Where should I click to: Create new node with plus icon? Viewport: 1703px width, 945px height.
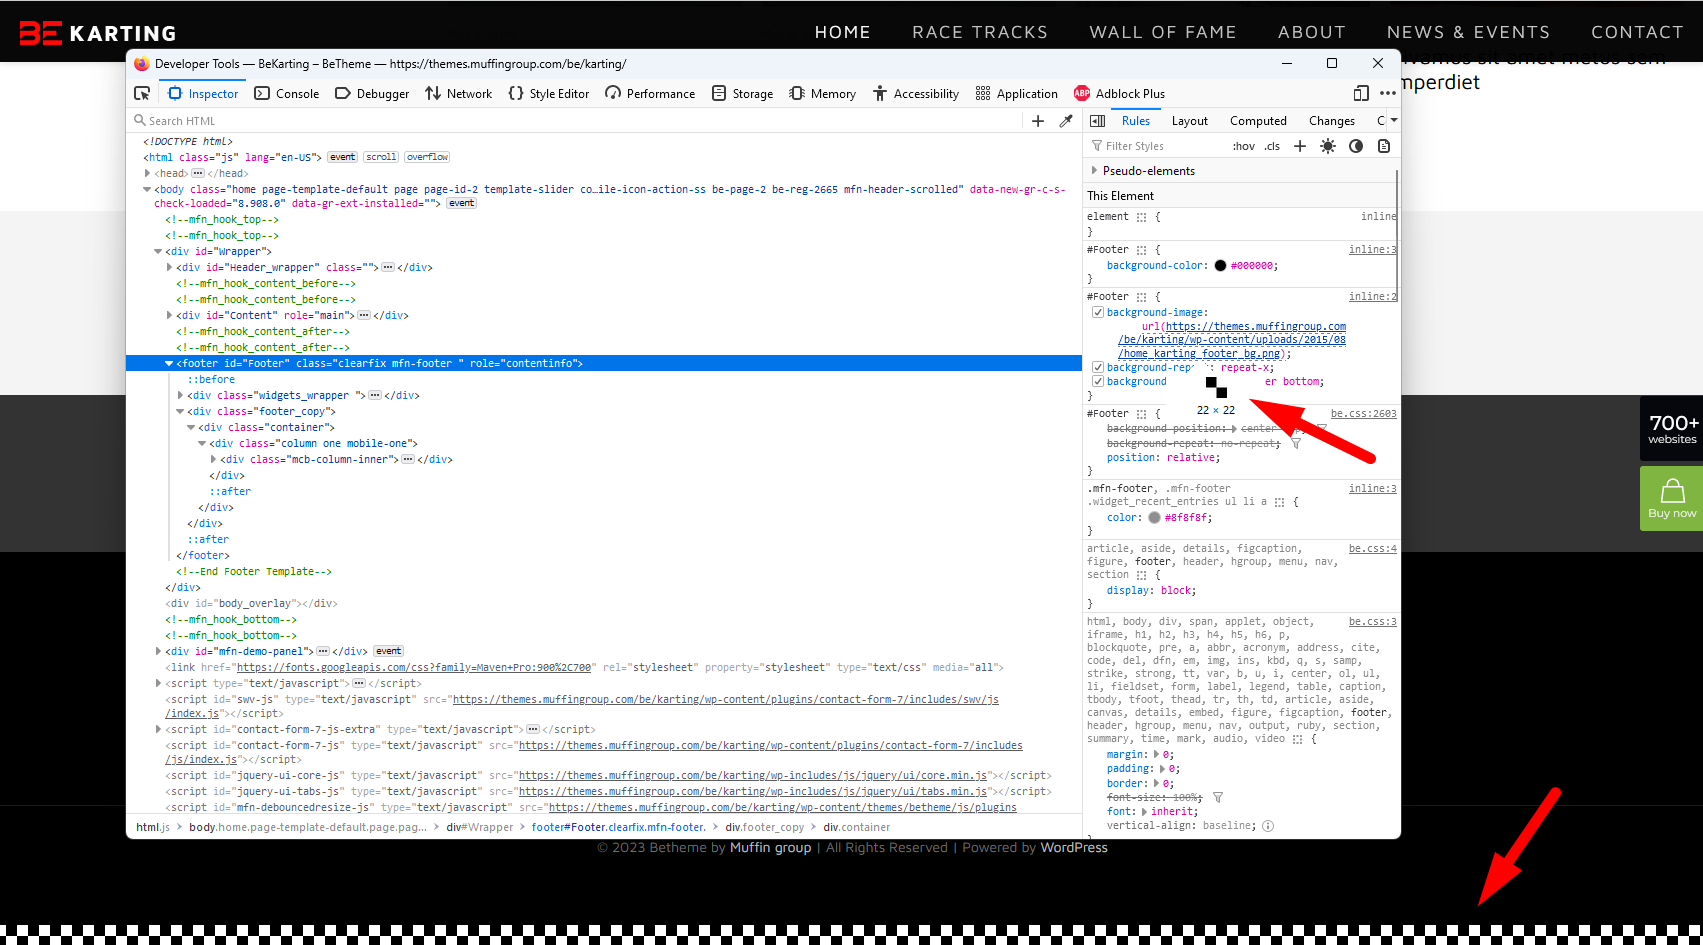1038,121
